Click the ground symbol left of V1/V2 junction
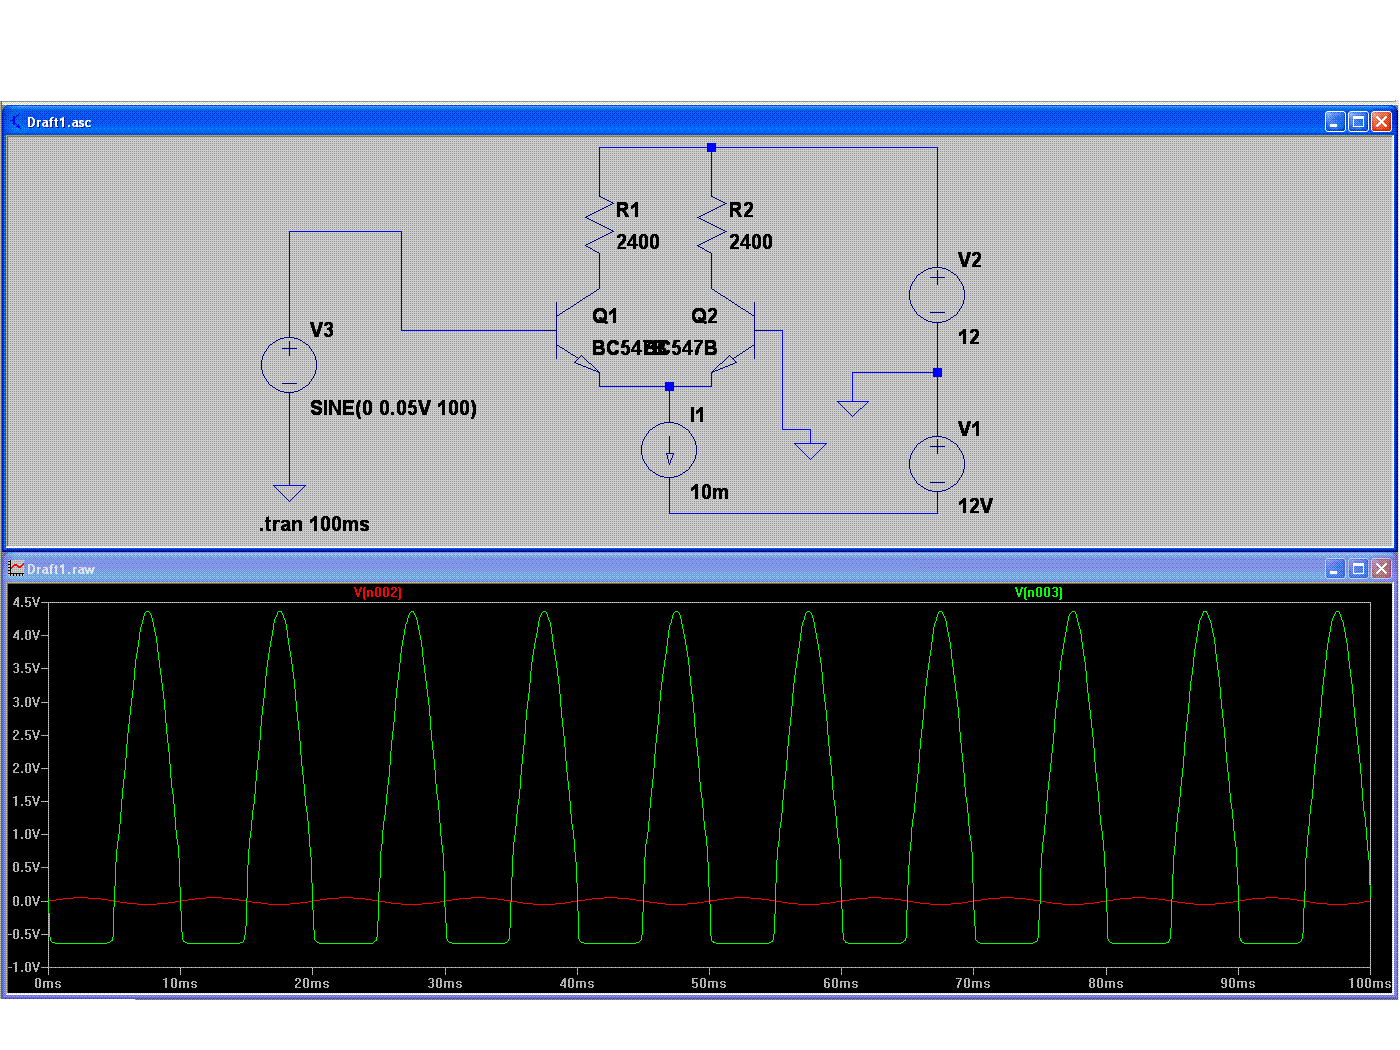1400x1050 pixels. point(852,408)
